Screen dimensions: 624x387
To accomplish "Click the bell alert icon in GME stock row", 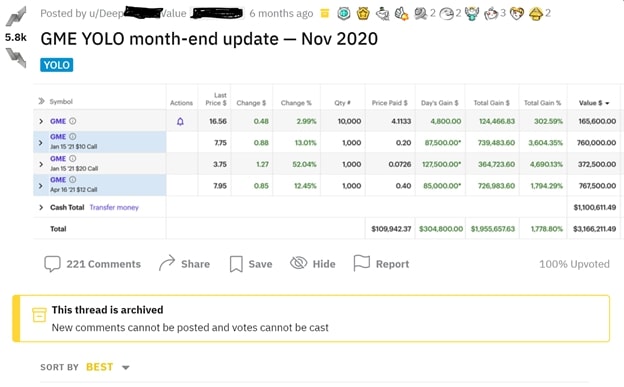I will pyautogui.click(x=180, y=121).
